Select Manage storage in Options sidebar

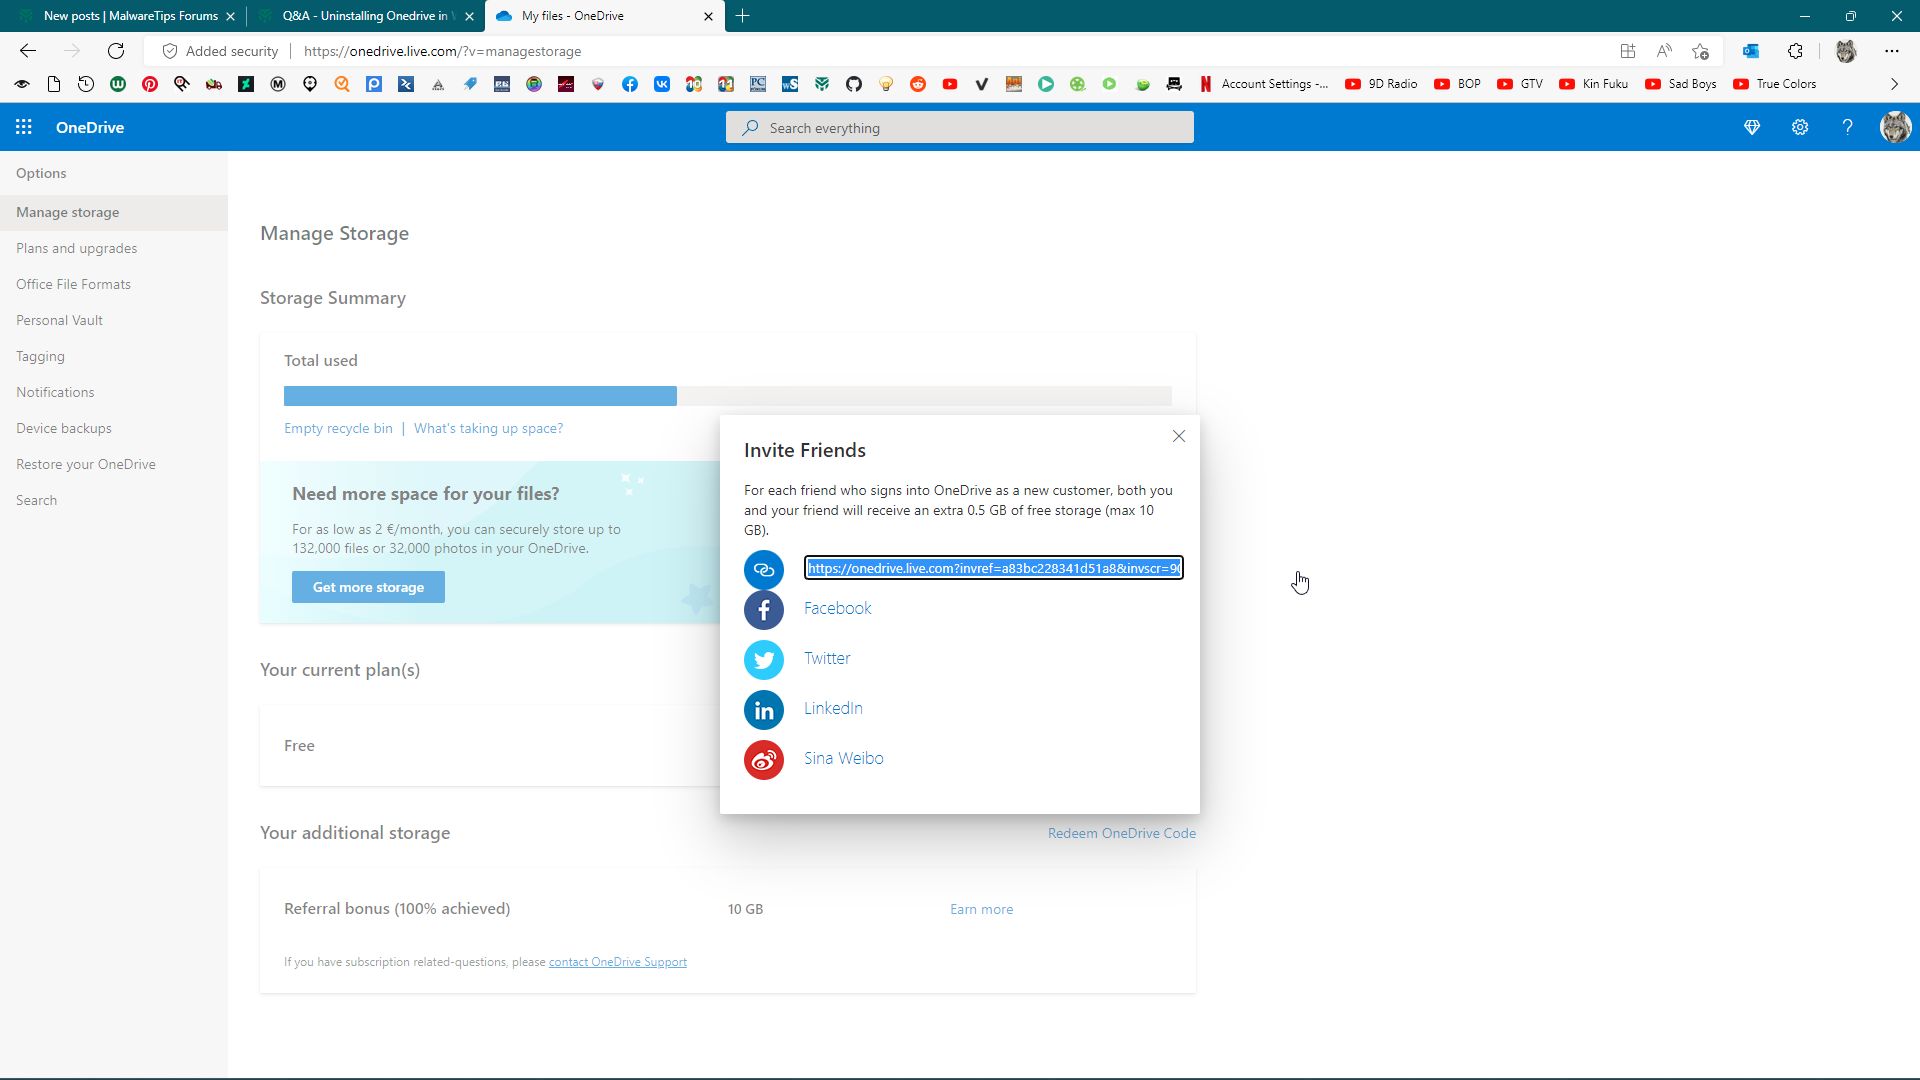pos(114,213)
